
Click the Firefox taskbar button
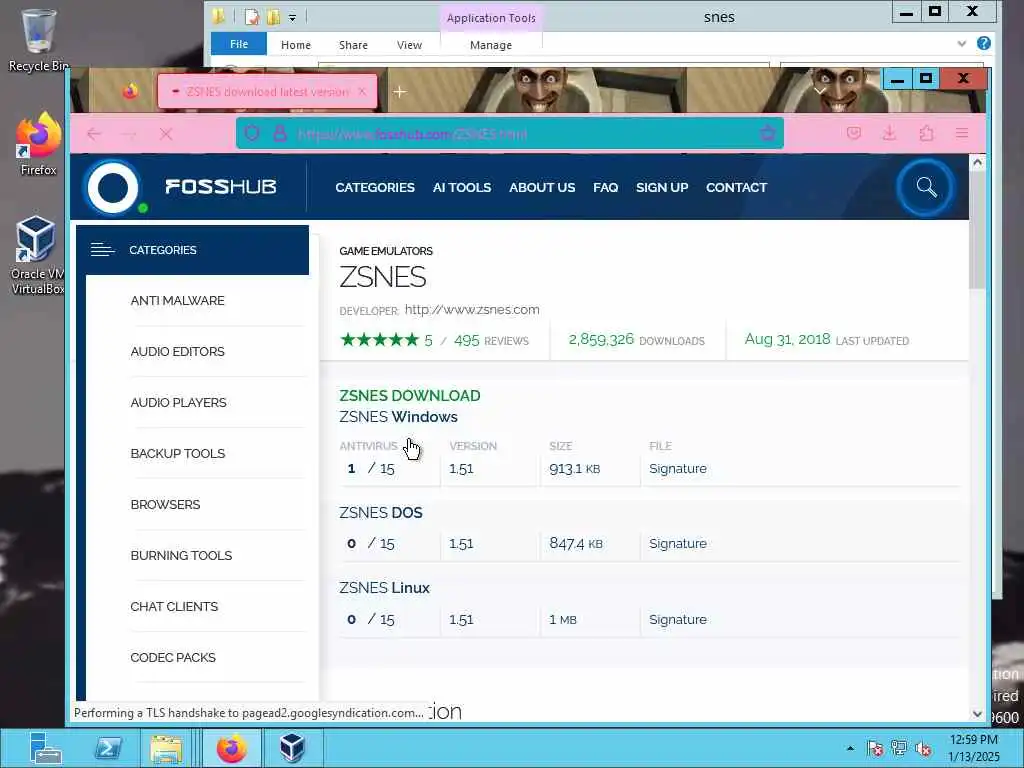pos(231,748)
